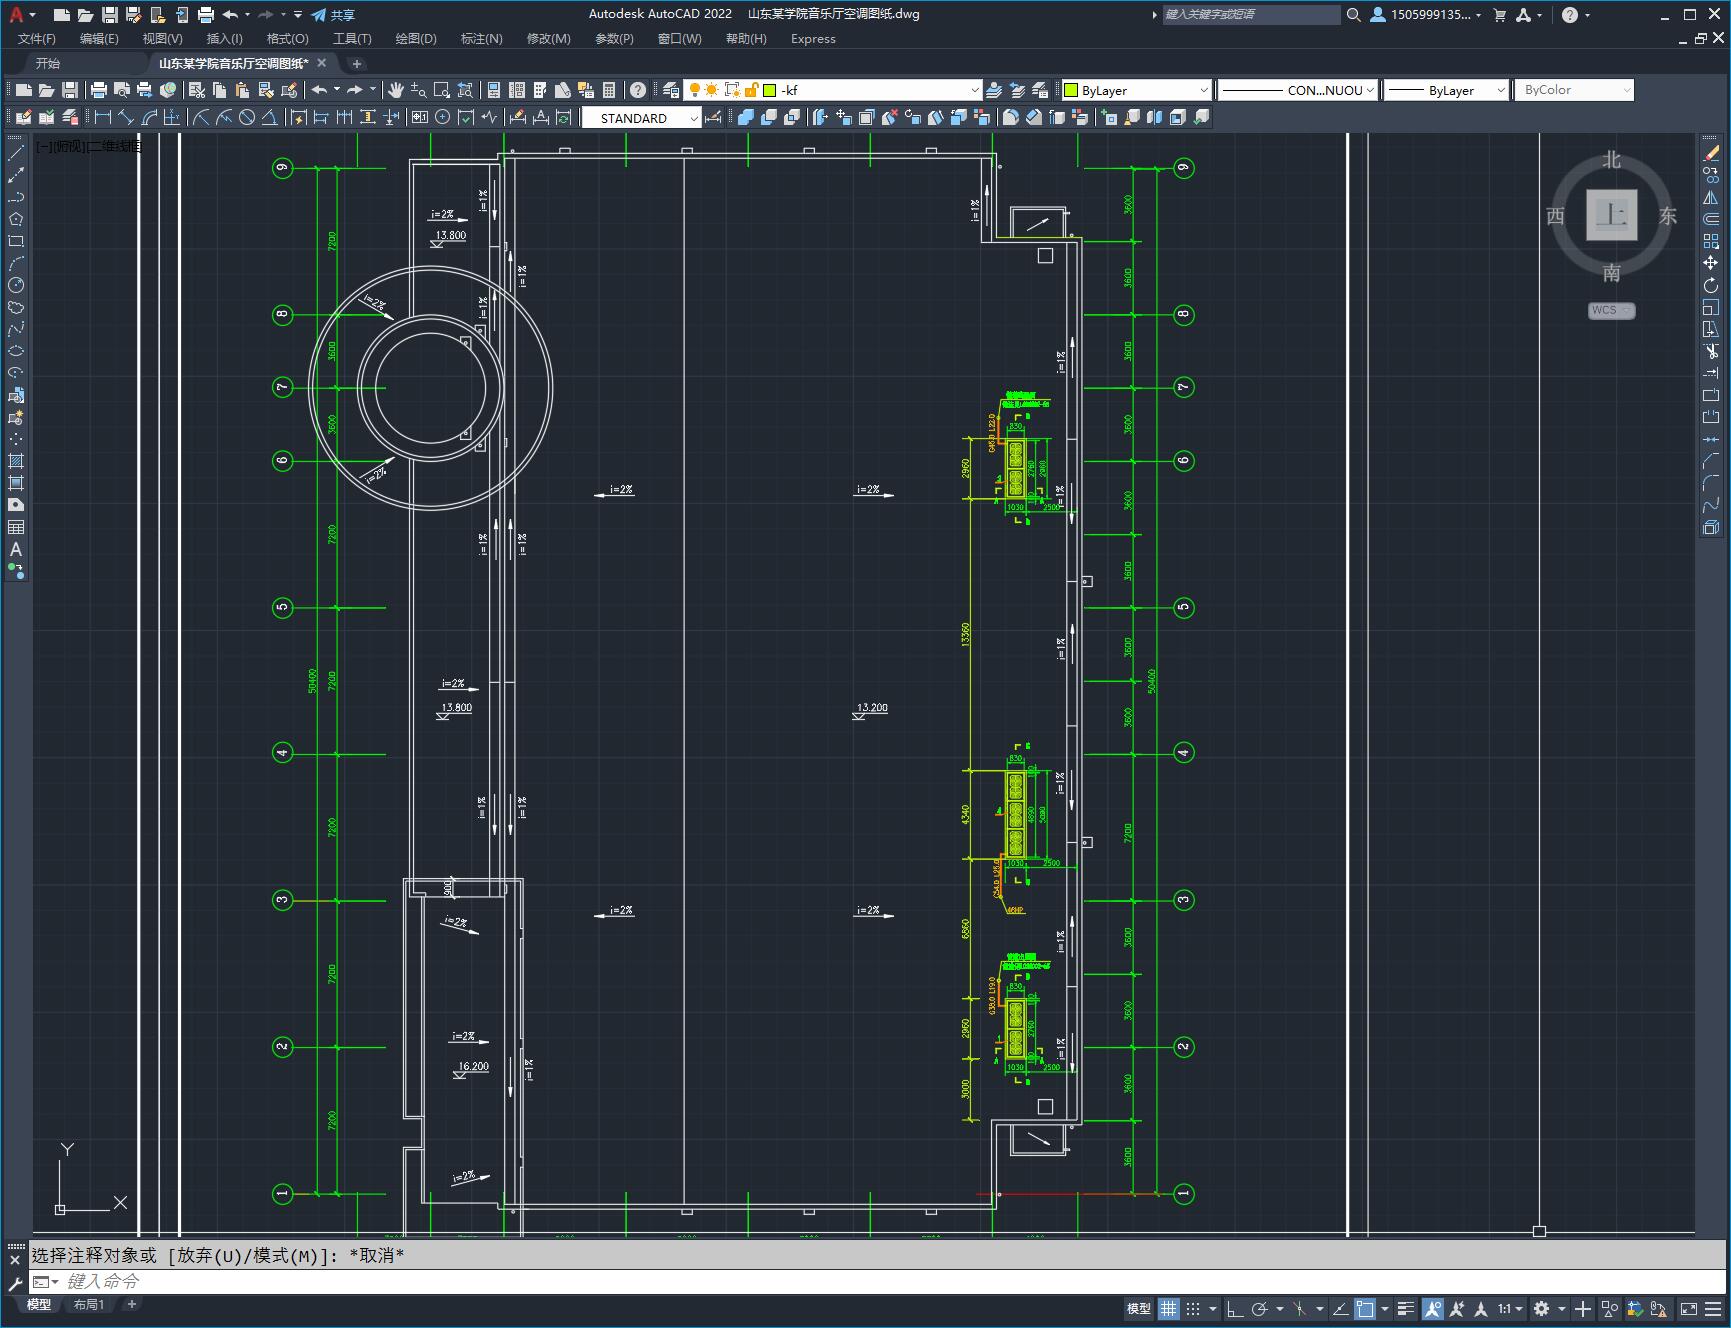Toggle object snap in status bar
The height and width of the screenshot is (1328, 1731).
(x=1365, y=1308)
